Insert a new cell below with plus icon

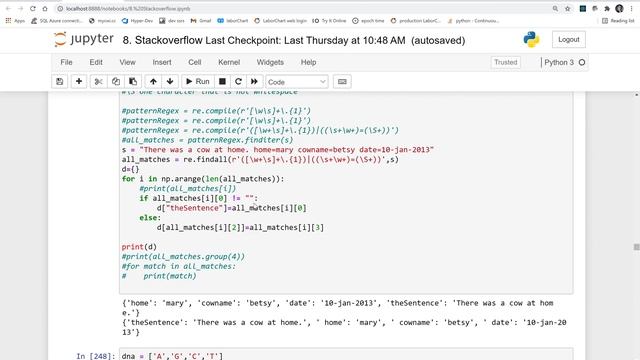pos(79,82)
